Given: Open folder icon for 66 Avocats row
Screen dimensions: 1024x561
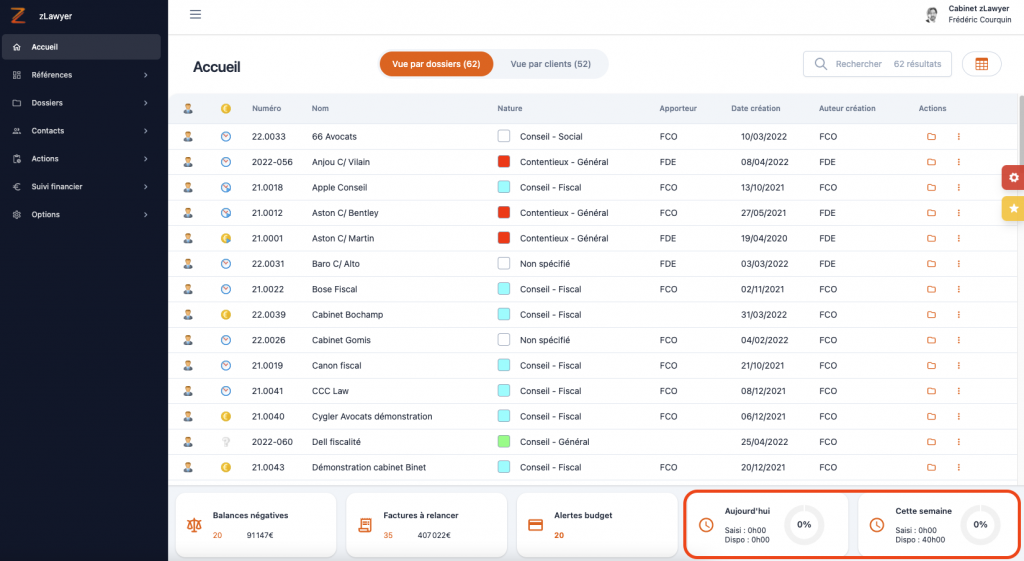Looking at the screenshot, I should [x=931, y=136].
